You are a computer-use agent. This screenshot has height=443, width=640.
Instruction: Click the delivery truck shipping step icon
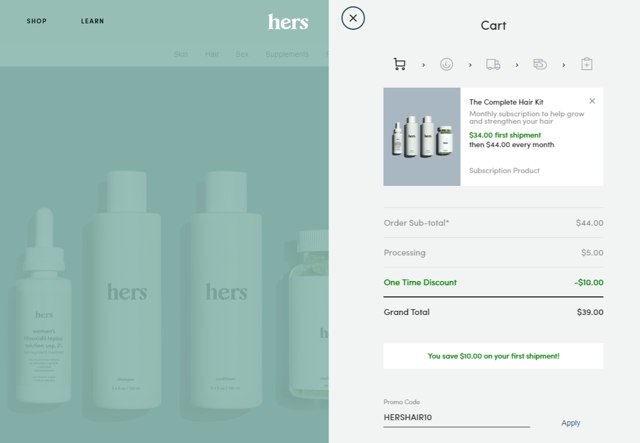493,64
